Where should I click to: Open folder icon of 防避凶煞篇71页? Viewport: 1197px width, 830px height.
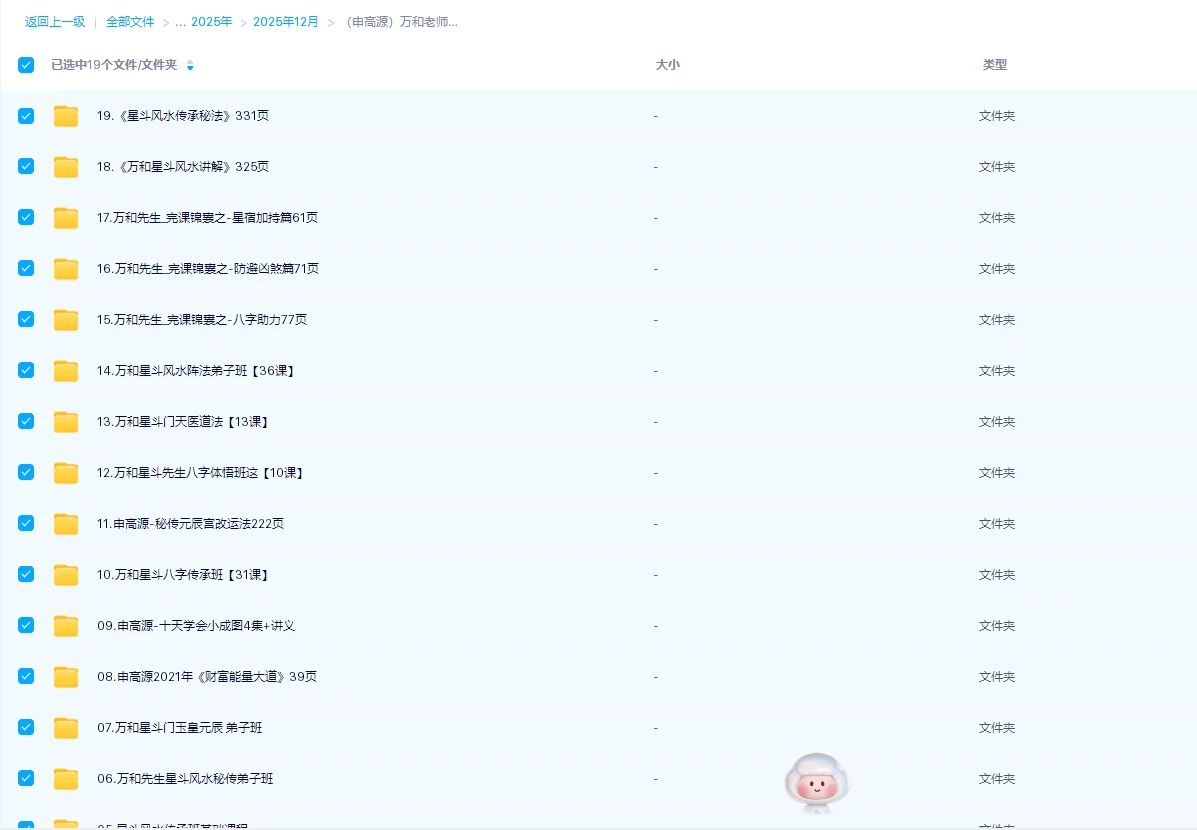tap(65, 268)
